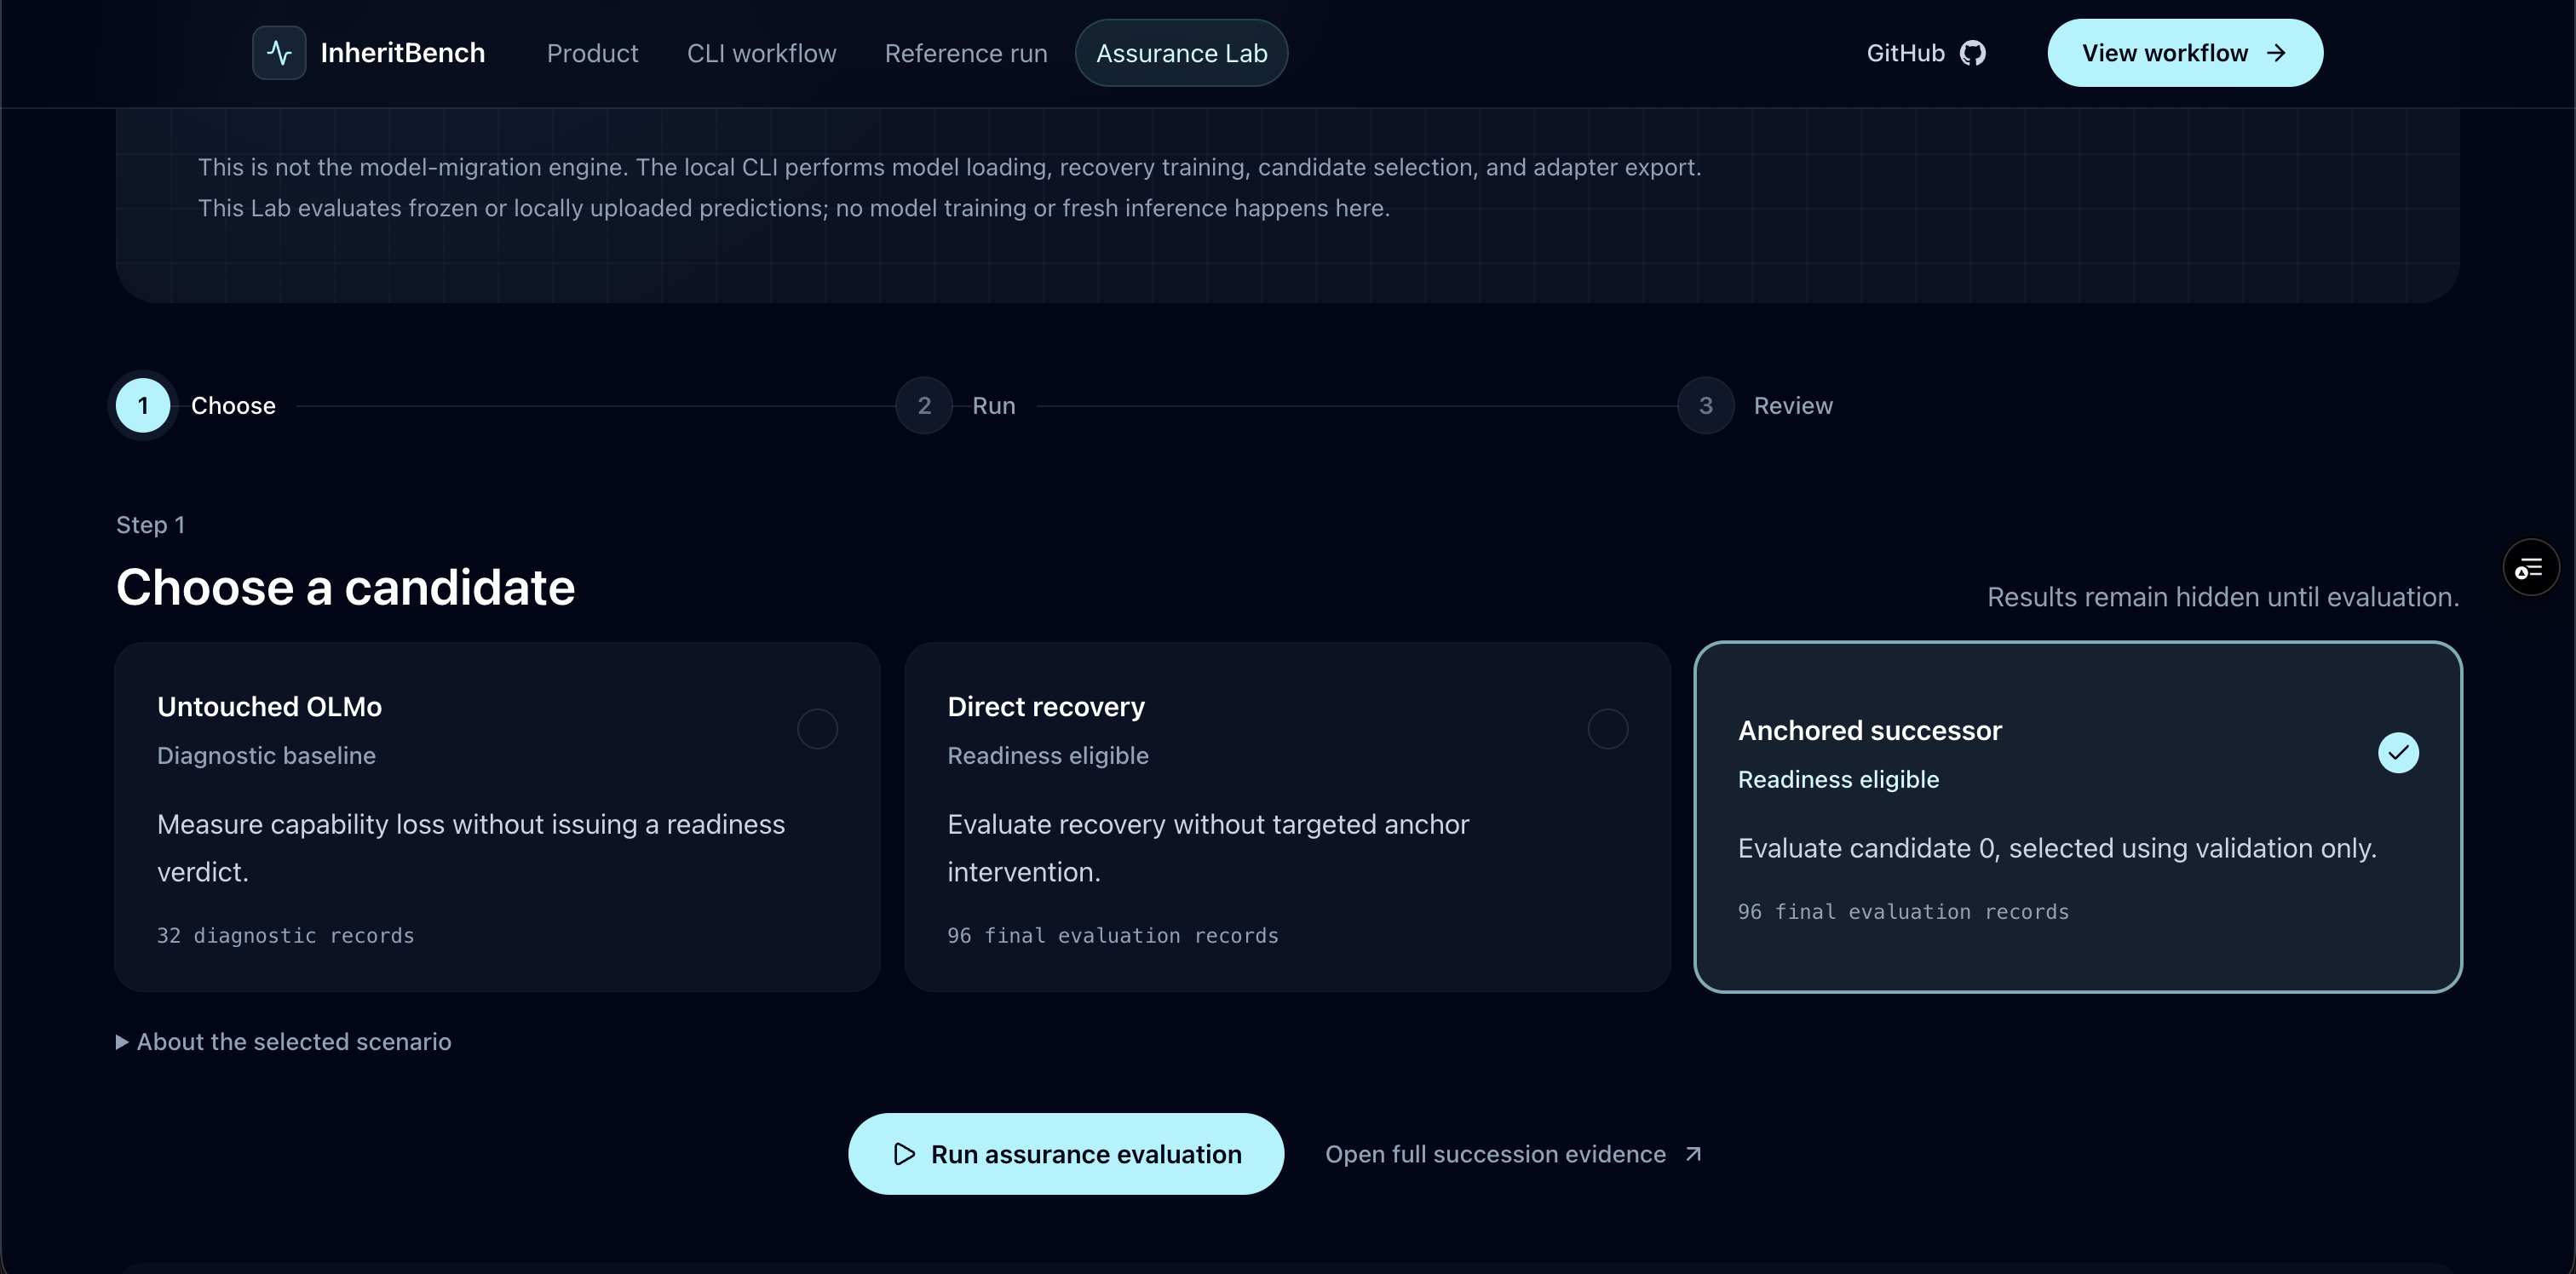Click the View workflow button
The width and height of the screenshot is (2576, 1274).
pyautogui.click(x=2185, y=53)
